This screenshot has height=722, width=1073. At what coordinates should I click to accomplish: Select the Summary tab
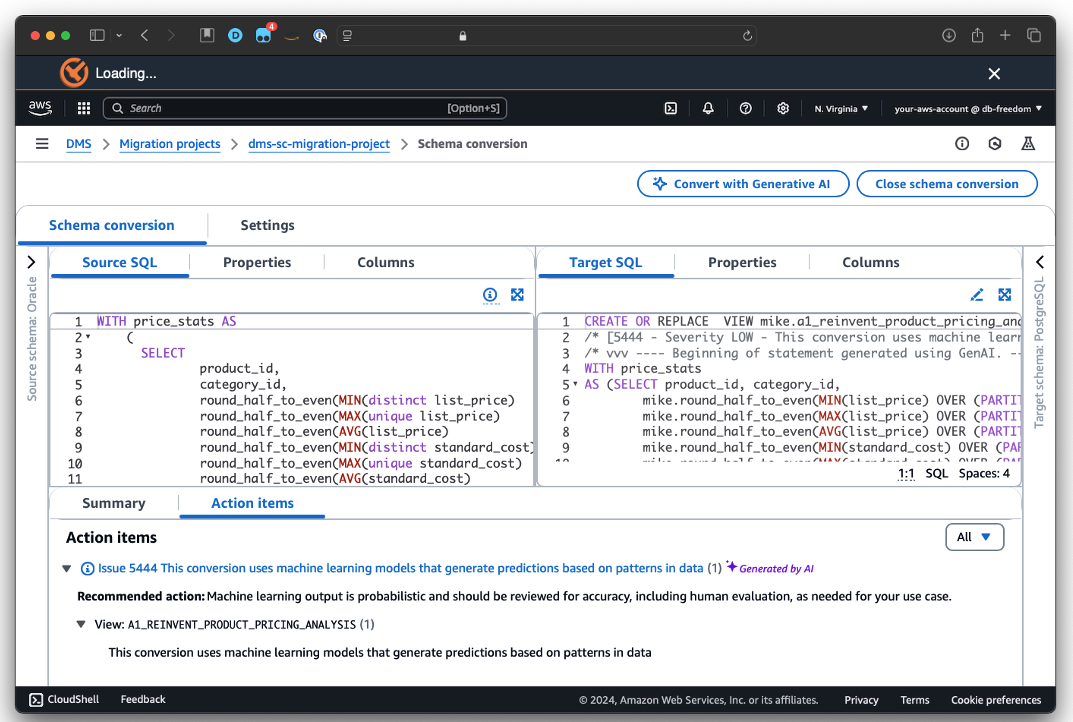pos(114,503)
